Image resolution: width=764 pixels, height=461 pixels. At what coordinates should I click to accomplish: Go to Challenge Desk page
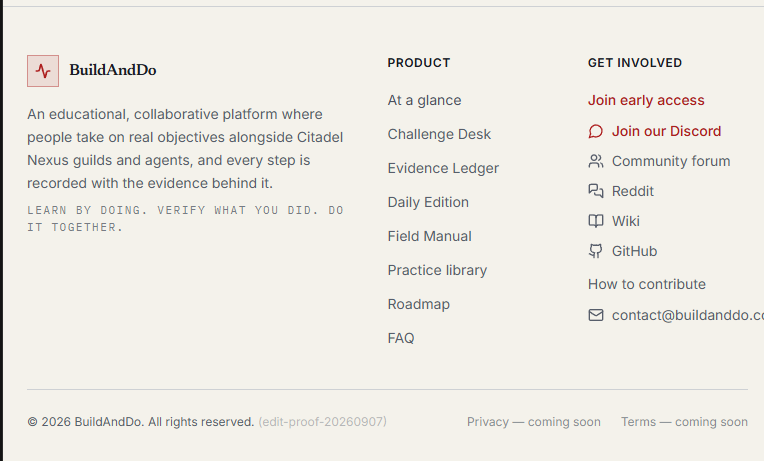point(439,134)
